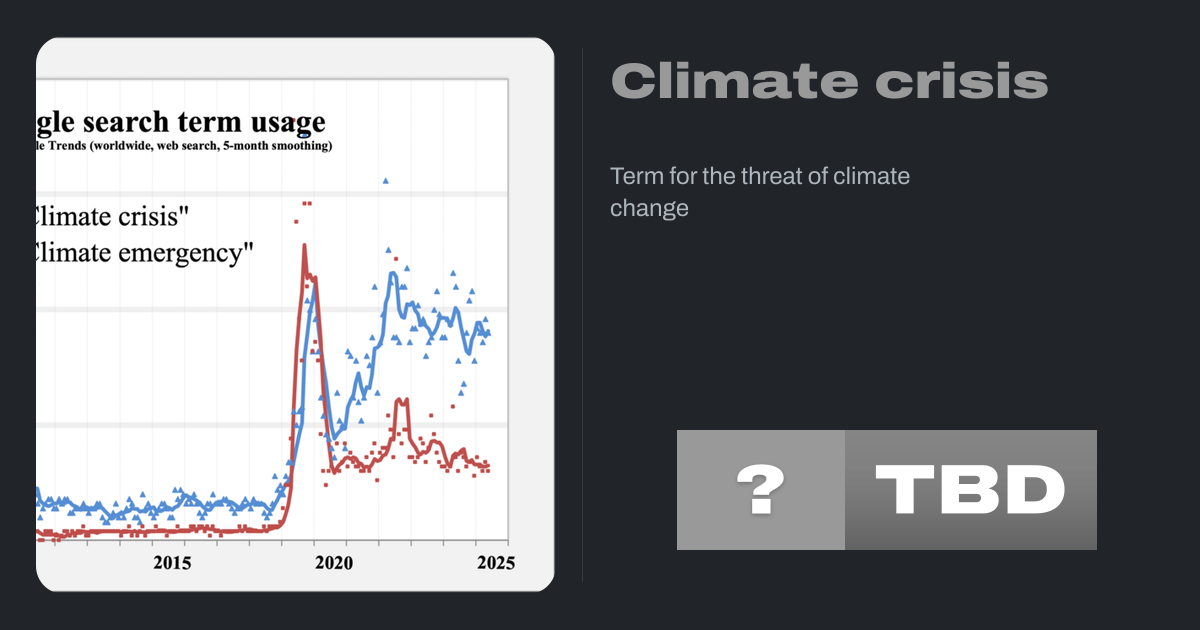This screenshot has height=630, width=1200.
Task: Click the 2015 axis label
Action: tap(172, 563)
